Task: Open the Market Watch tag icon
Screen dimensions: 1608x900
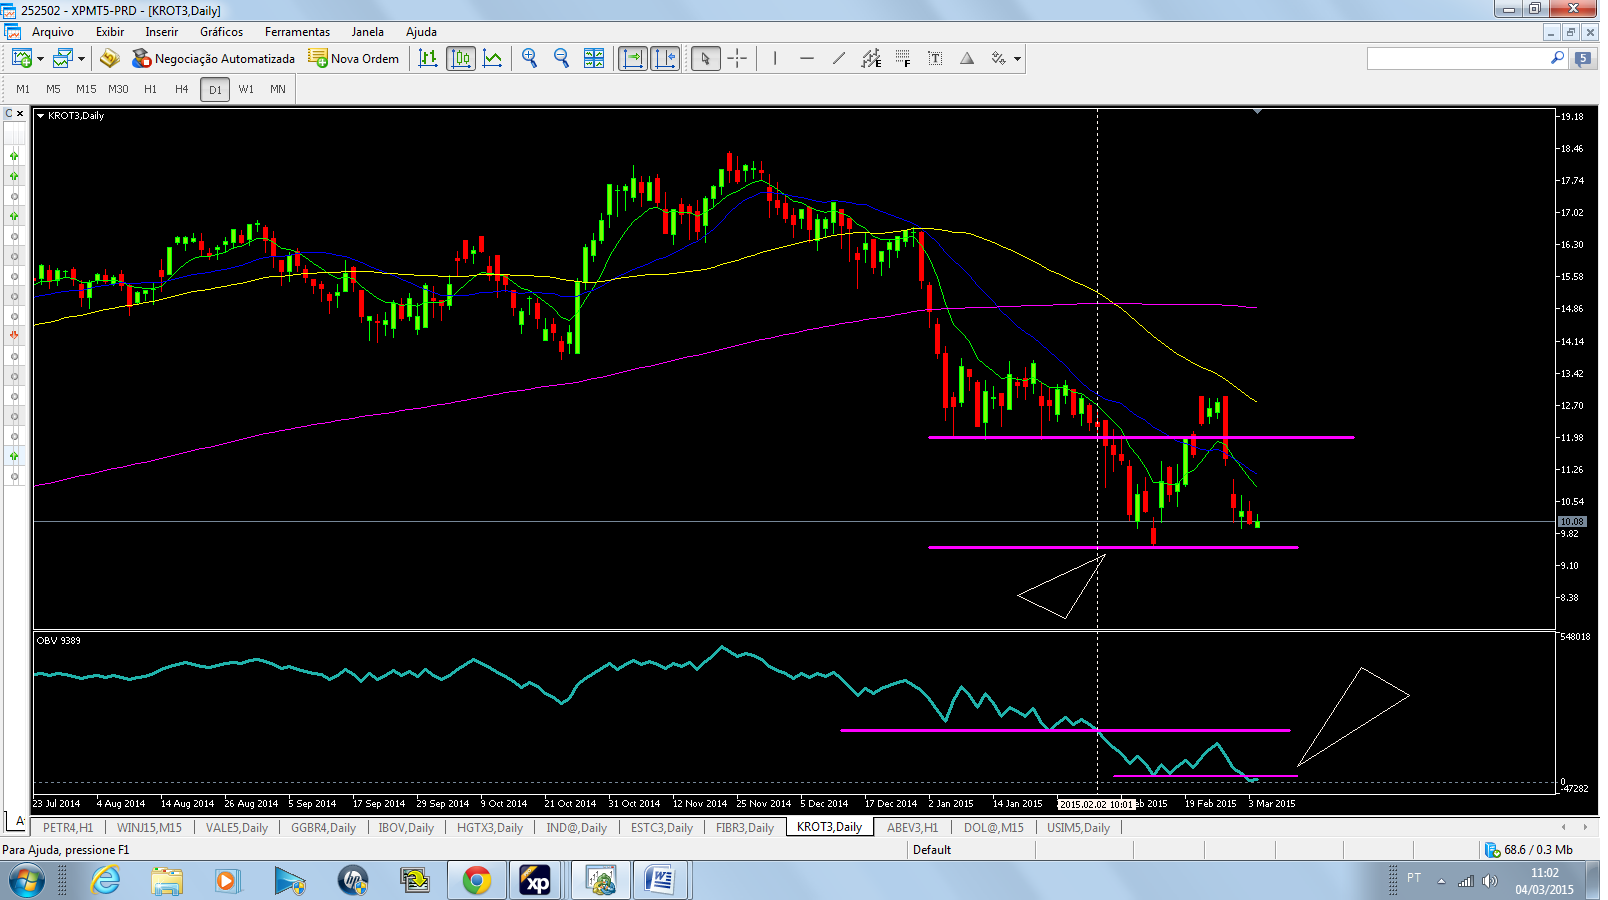Action: click(110, 59)
